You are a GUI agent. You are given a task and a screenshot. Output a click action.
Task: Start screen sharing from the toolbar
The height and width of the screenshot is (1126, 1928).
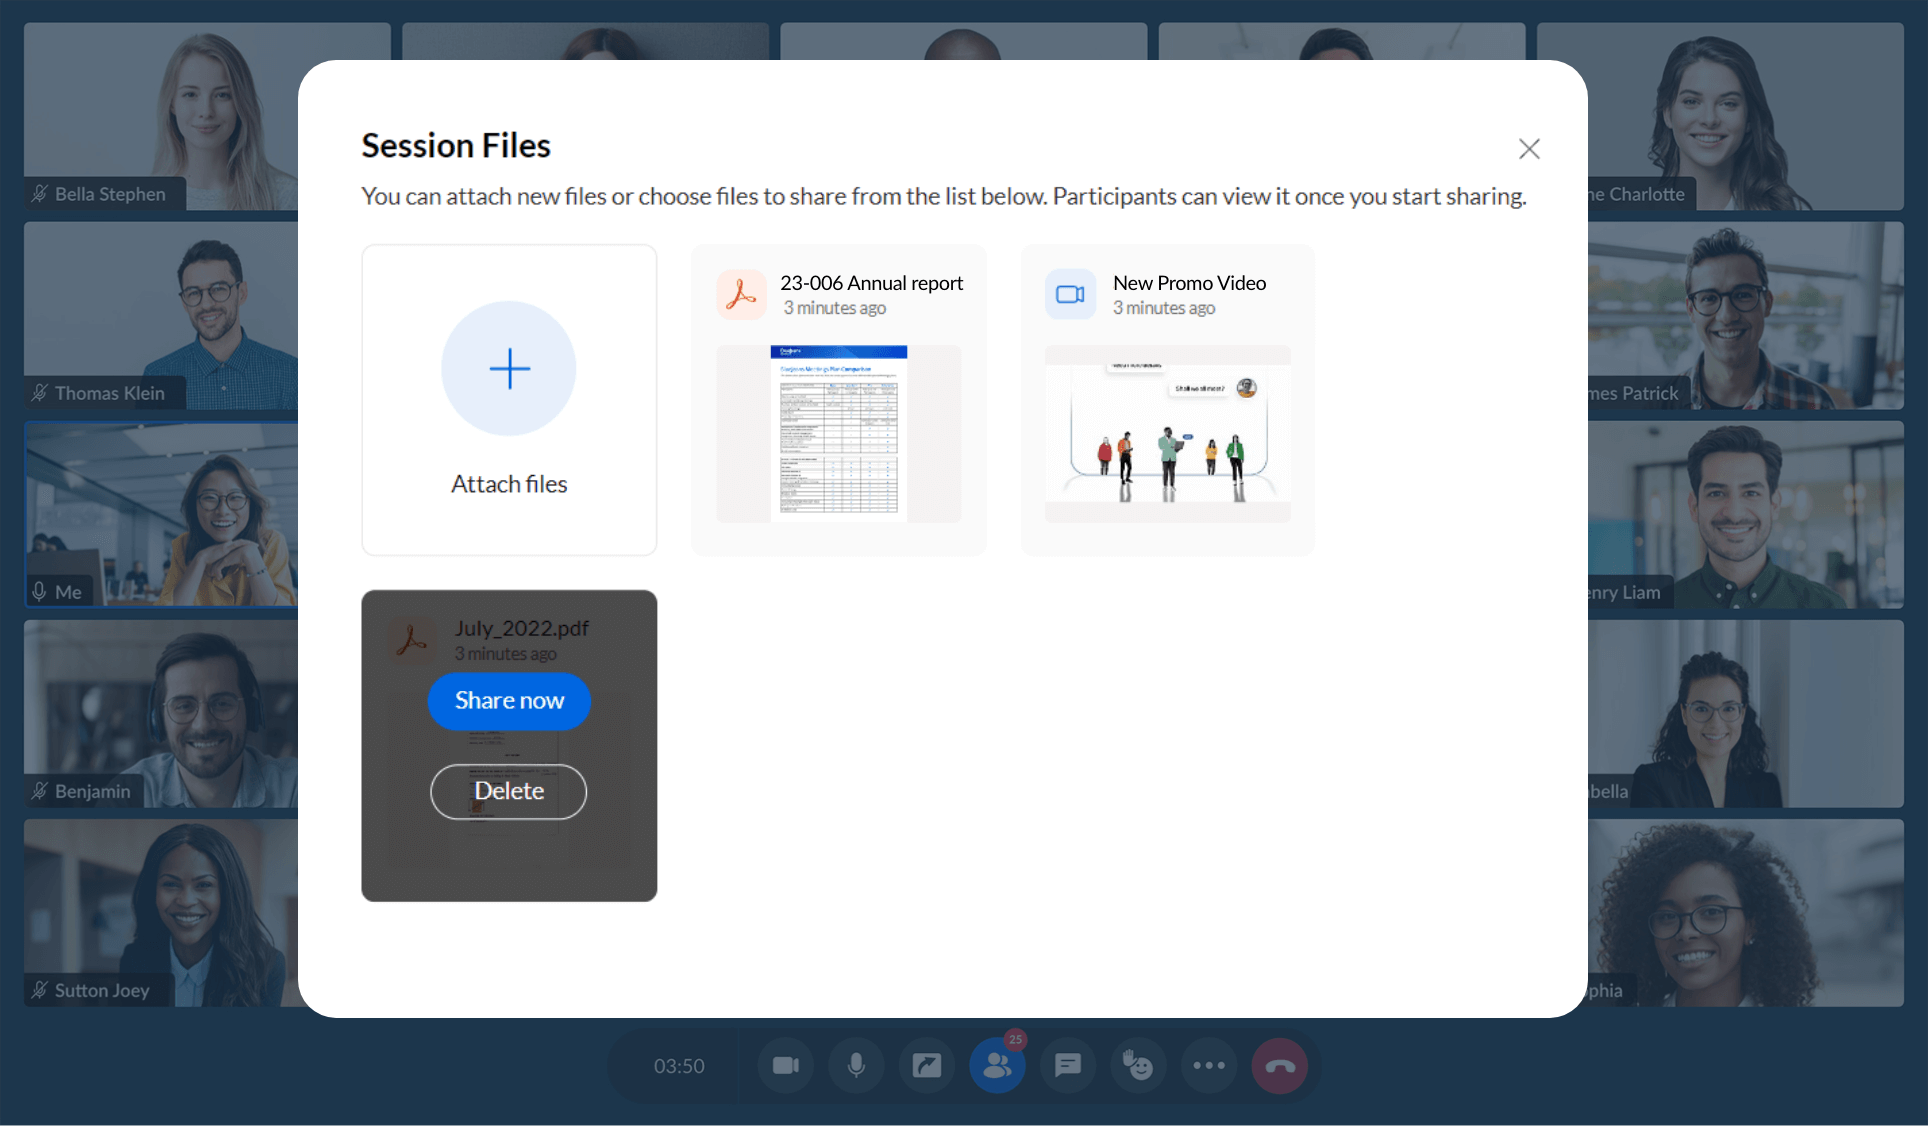(x=926, y=1065)
